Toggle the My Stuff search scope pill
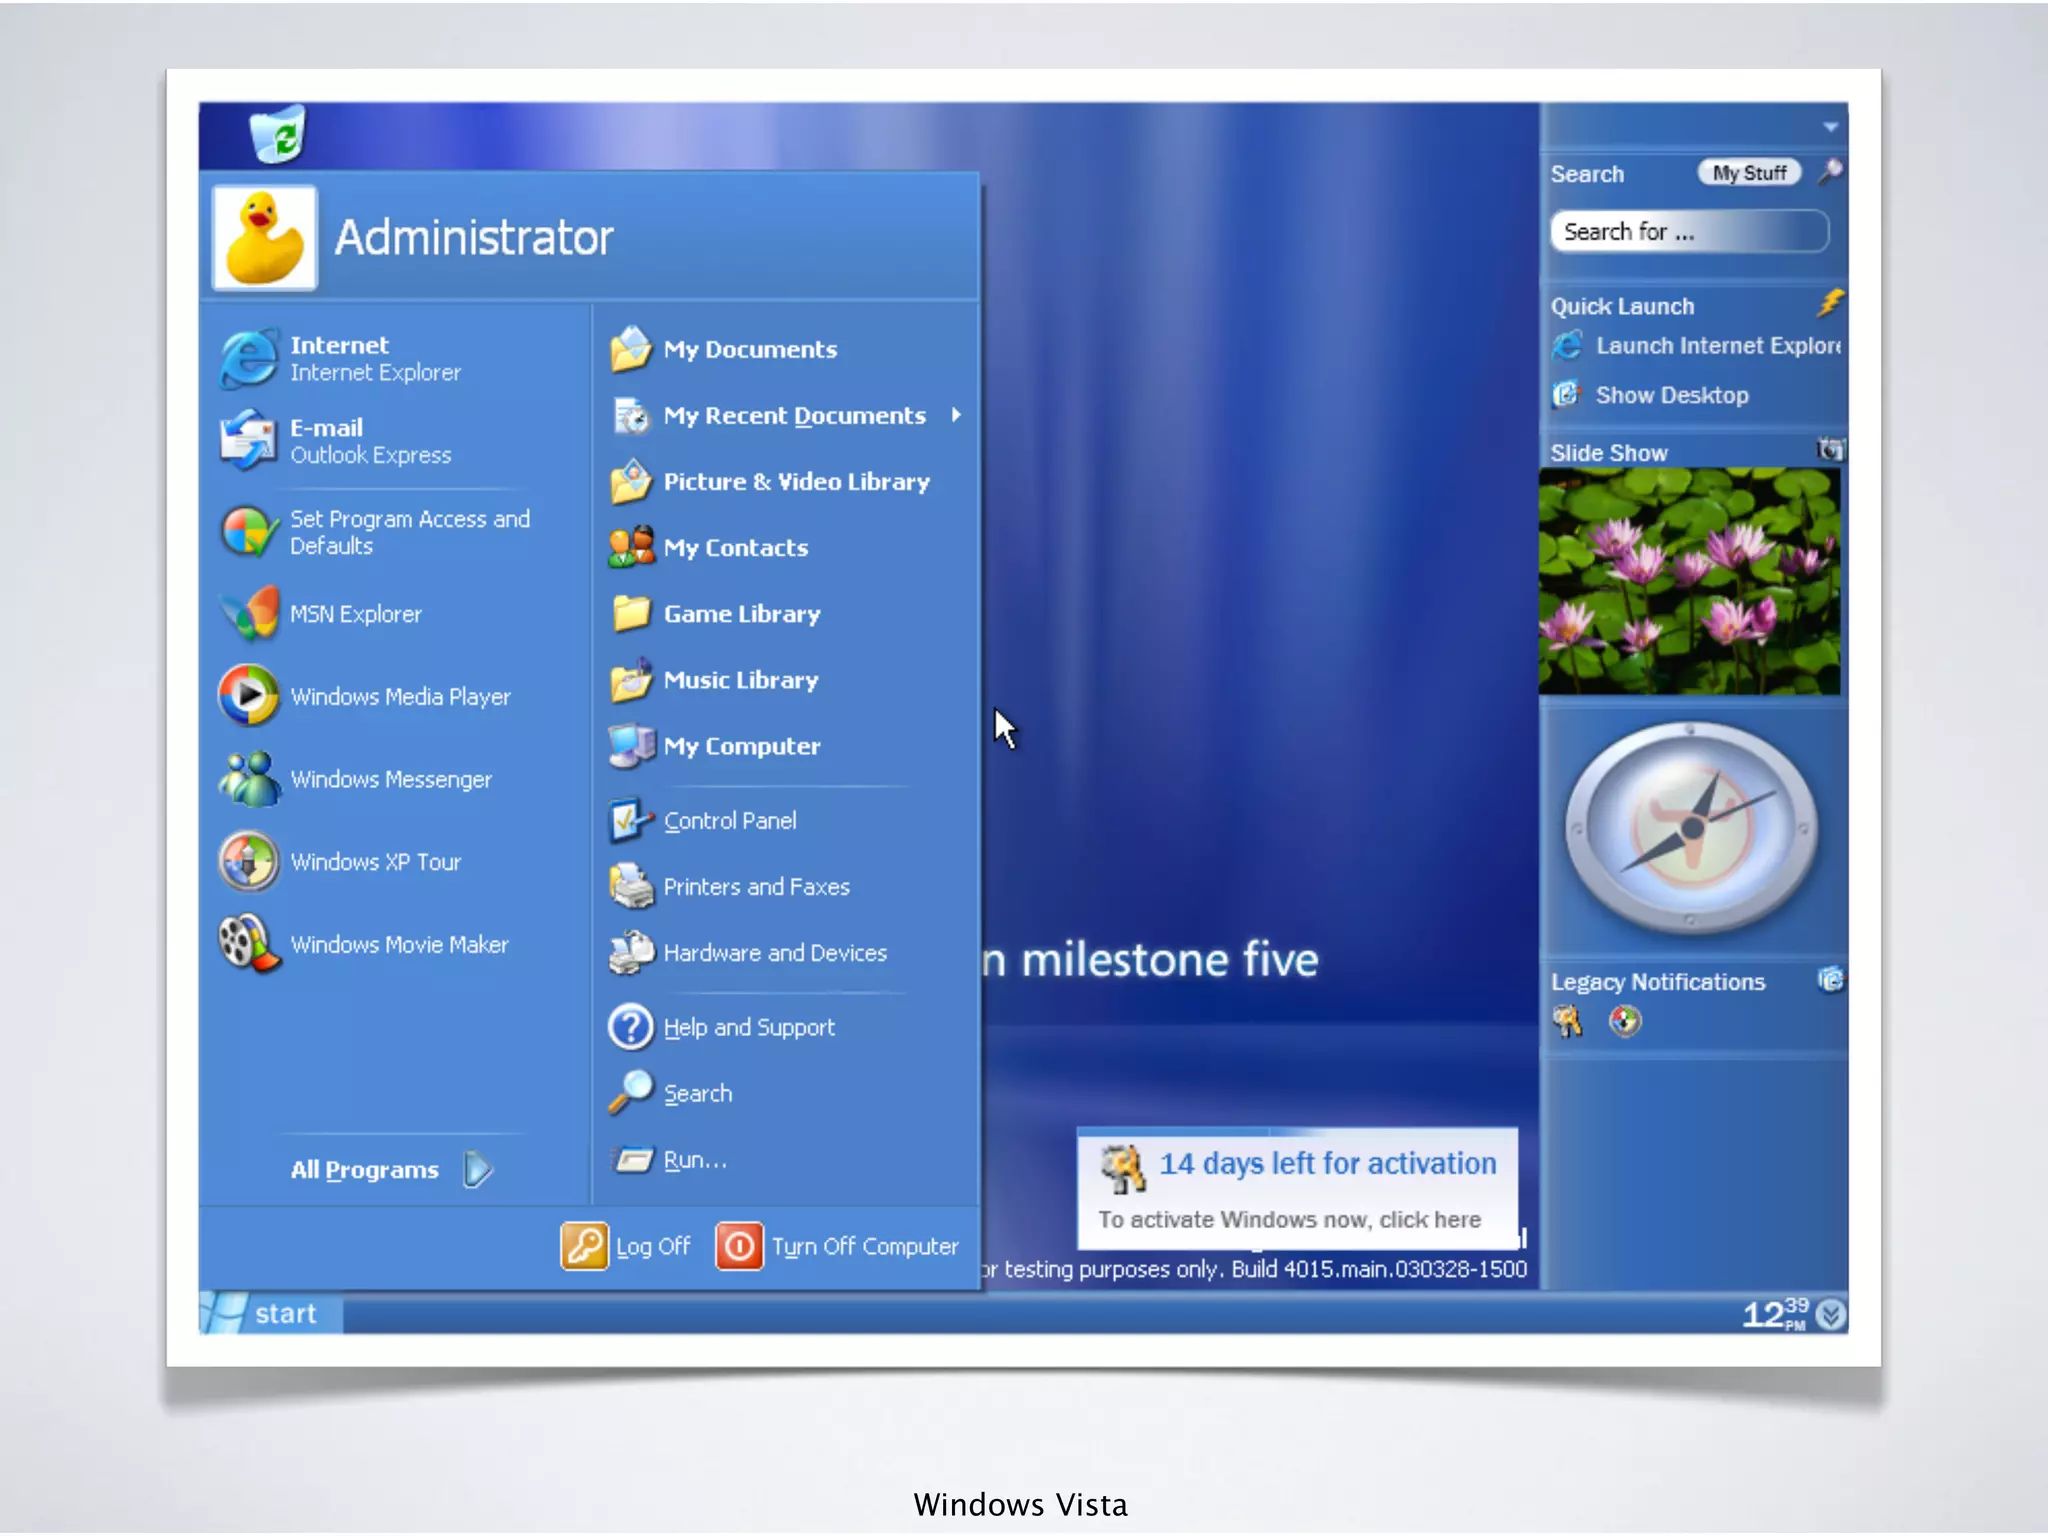This screenshot has width=2048, height=1536. tap(1749, 173)
